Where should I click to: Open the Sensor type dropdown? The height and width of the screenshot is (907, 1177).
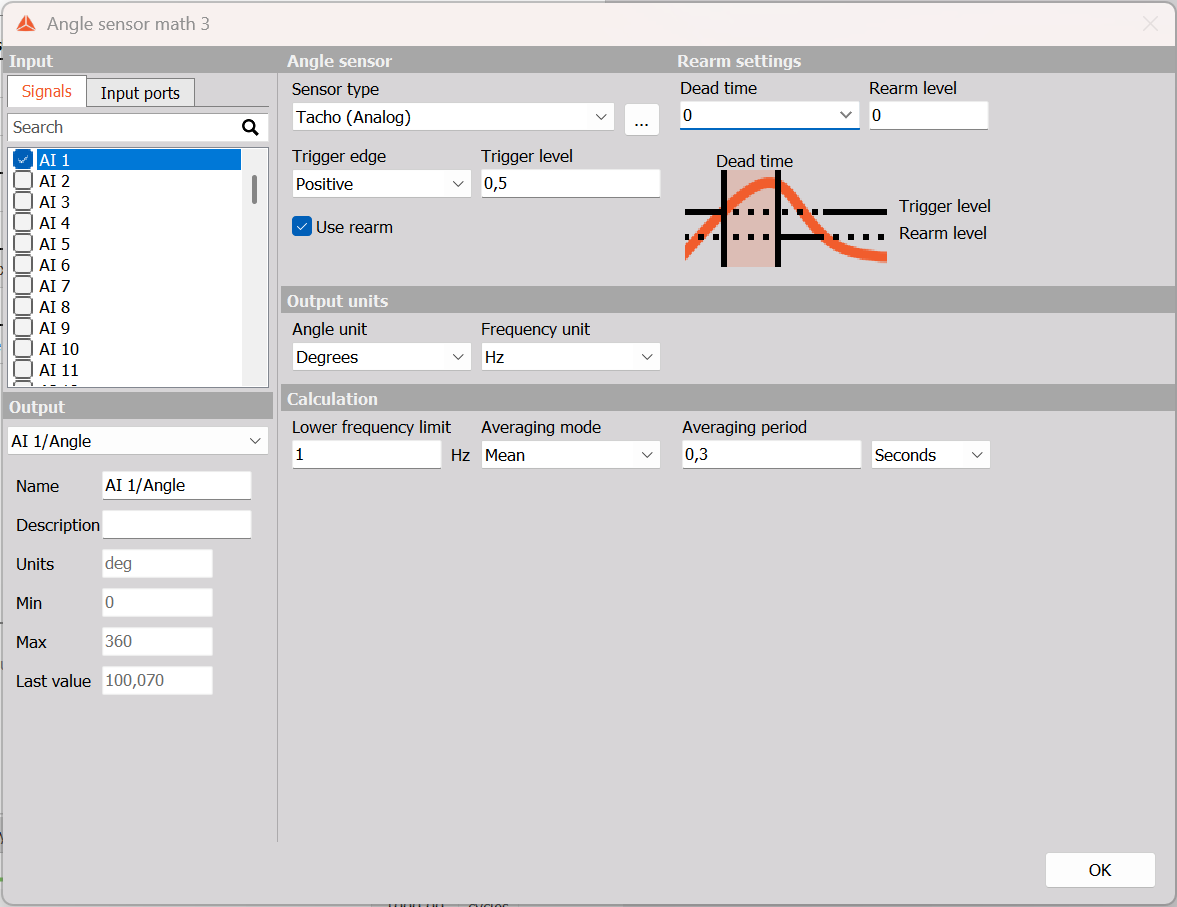453,117
